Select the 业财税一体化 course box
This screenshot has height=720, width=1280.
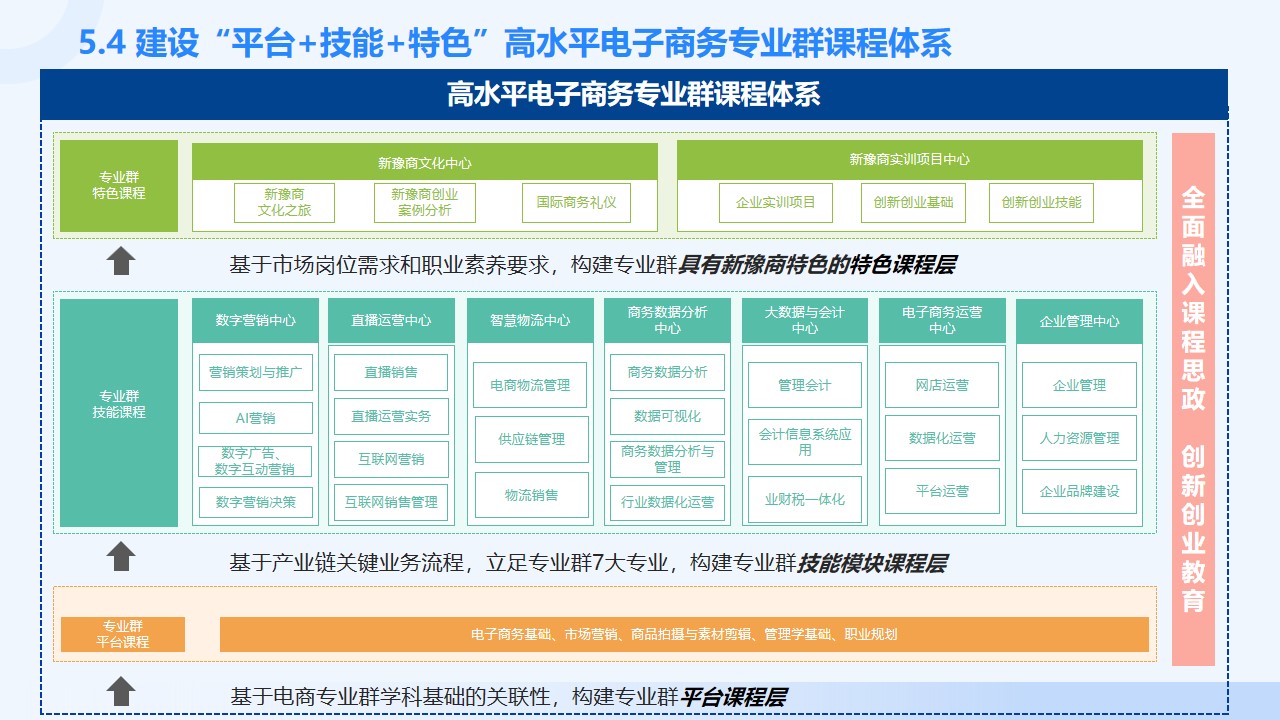[804, 499]
